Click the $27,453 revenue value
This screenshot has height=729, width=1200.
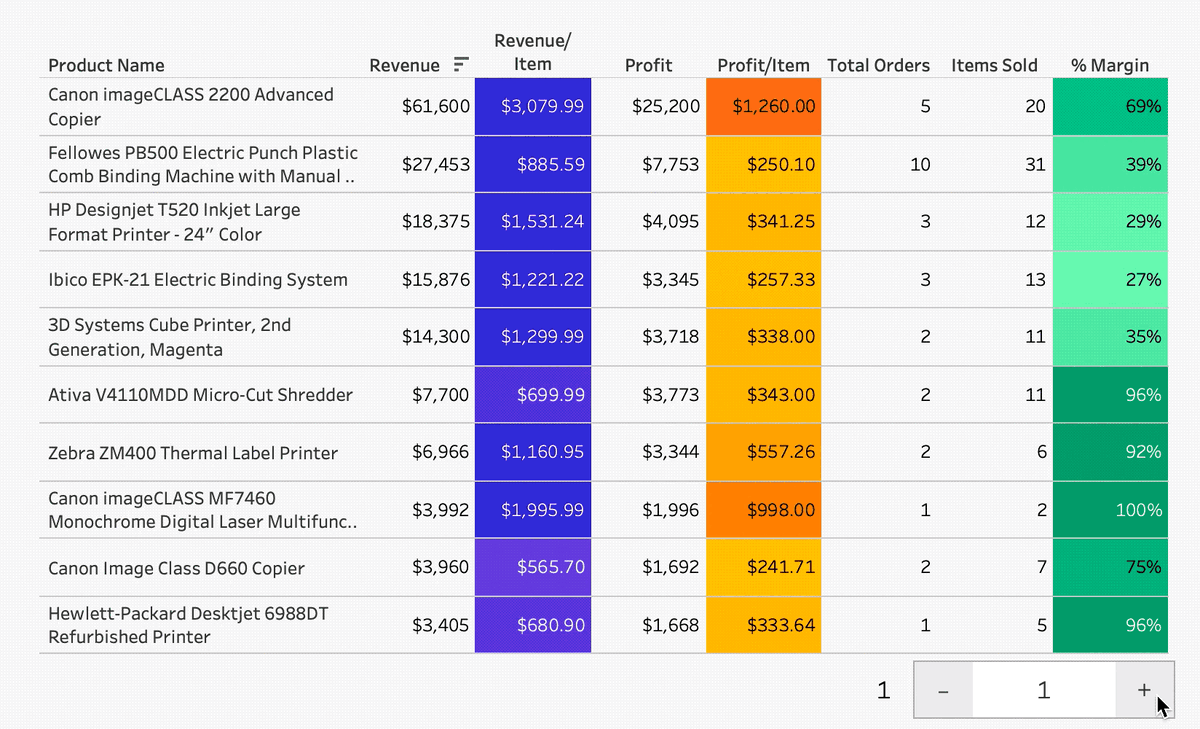(x=435, y=164)
